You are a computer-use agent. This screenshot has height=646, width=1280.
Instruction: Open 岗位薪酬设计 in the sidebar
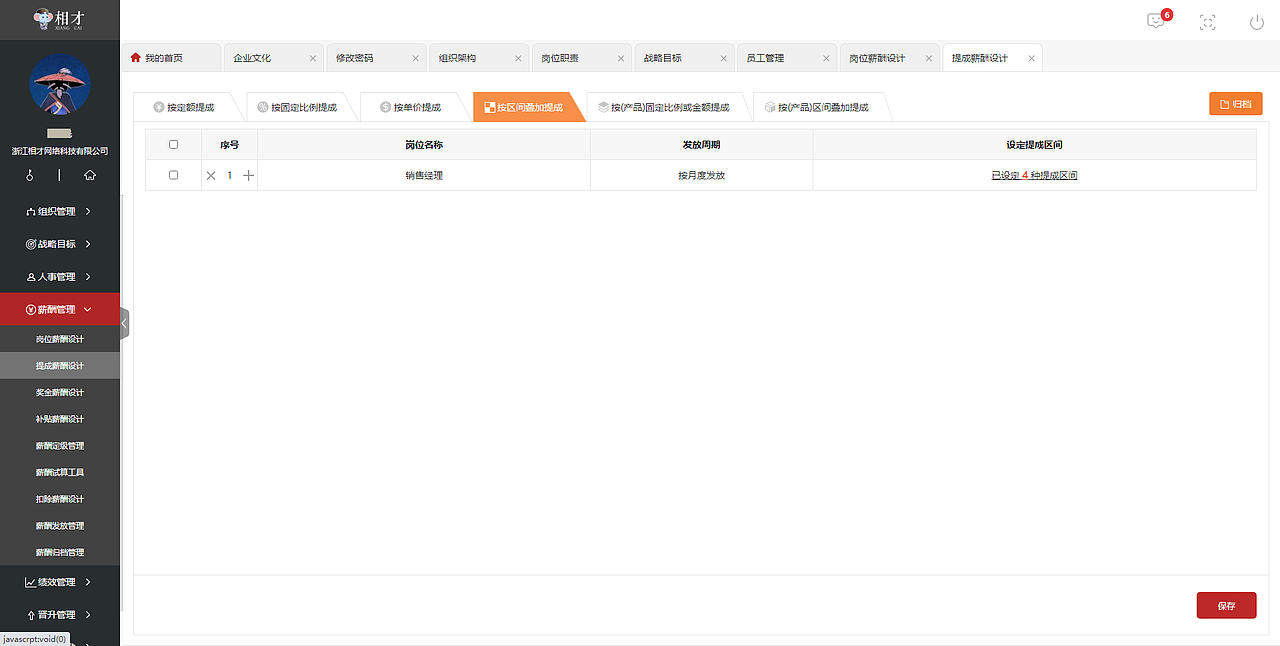pyautogui.click(x=60, y=339)
